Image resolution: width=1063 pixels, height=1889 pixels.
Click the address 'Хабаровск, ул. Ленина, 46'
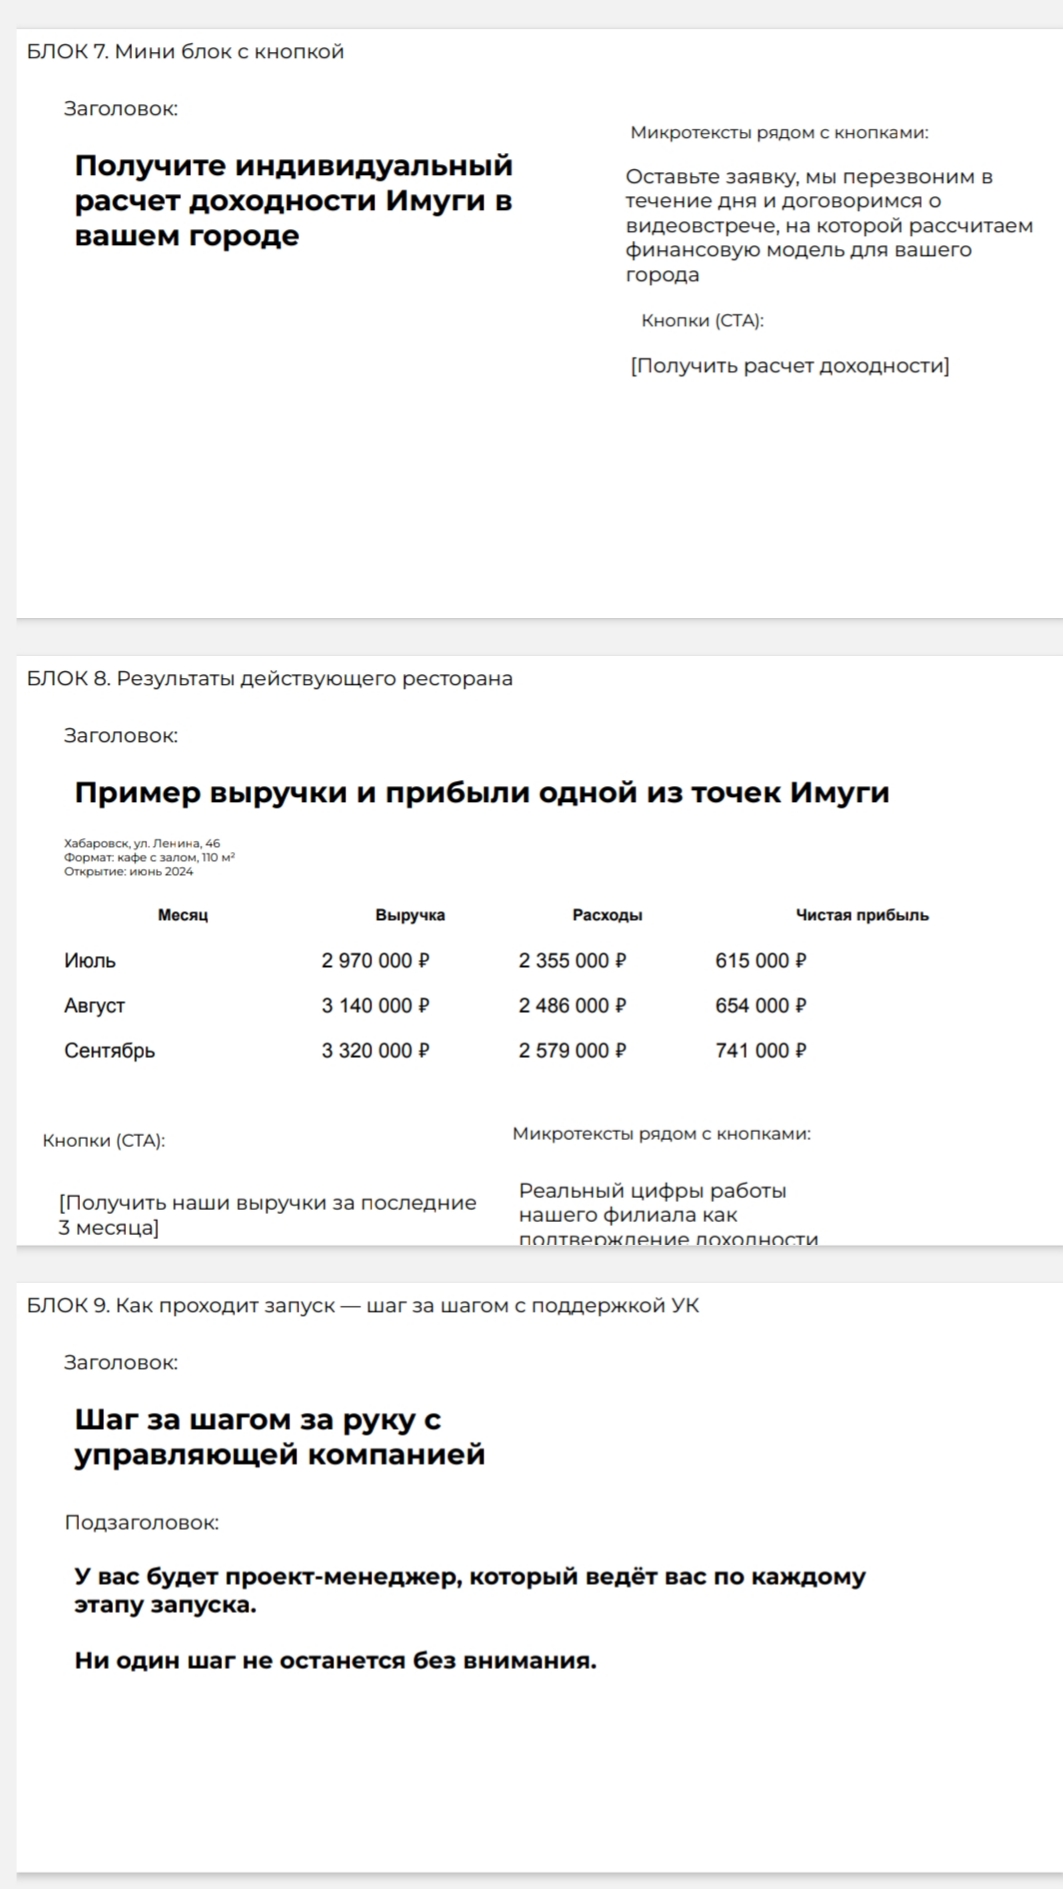point(142,843)
